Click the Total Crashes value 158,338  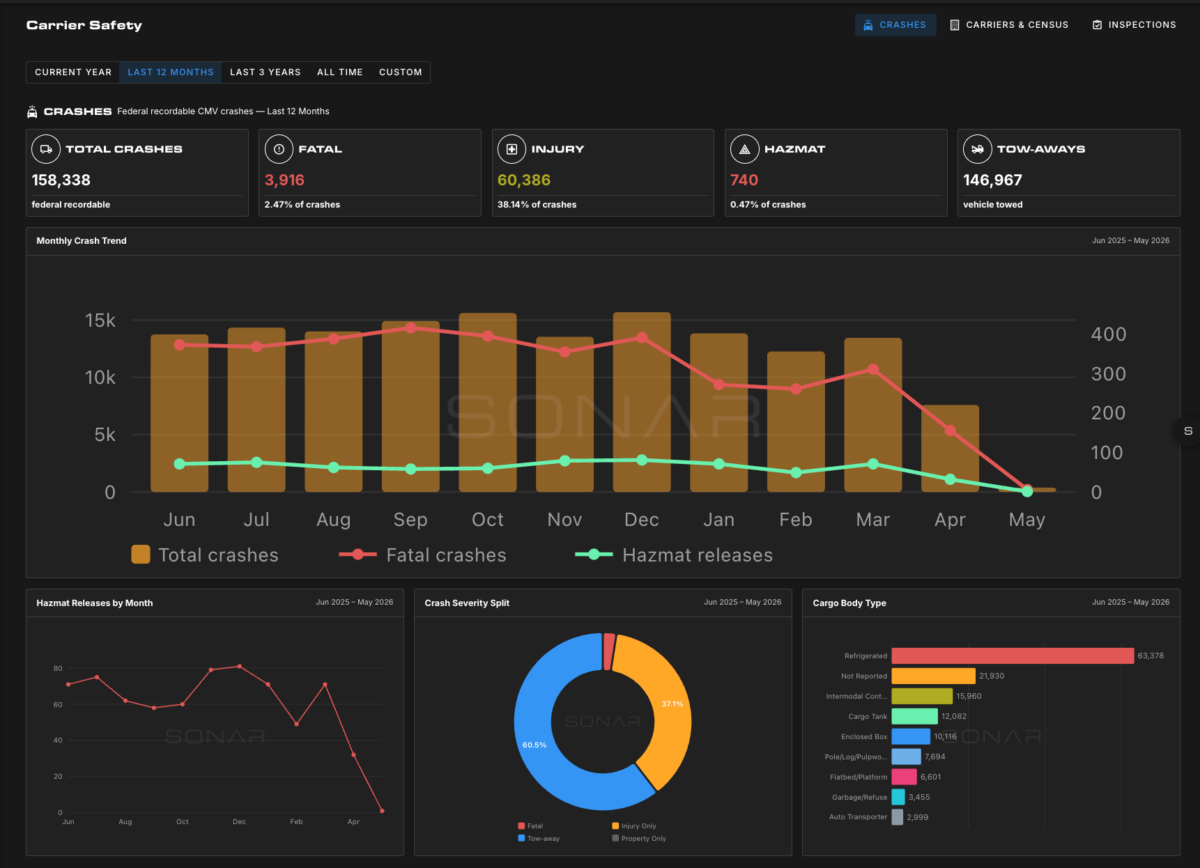(61, 180)
